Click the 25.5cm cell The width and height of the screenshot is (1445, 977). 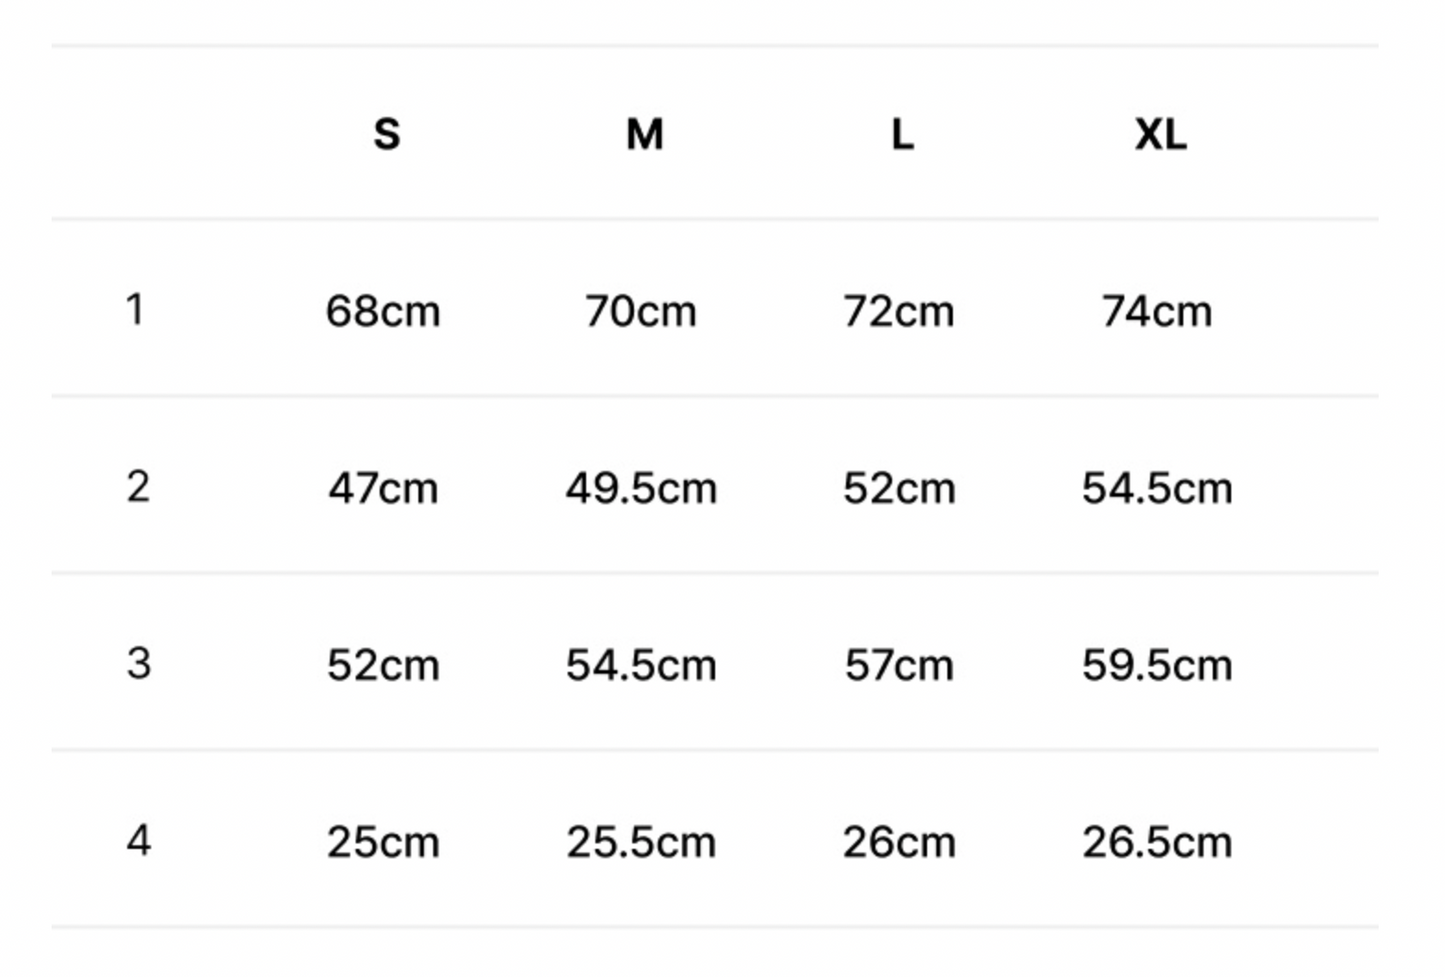[x=641, y=842]
